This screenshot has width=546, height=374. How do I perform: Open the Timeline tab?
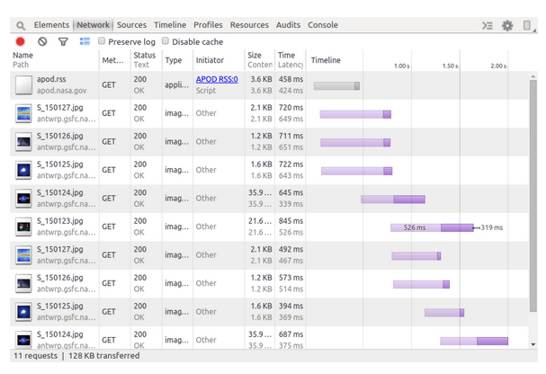[x=170, y=25]
